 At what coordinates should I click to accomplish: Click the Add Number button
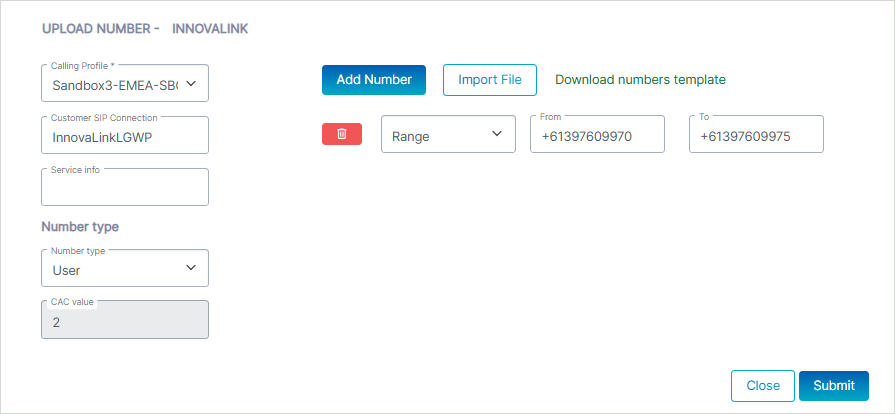coord(374,80)
